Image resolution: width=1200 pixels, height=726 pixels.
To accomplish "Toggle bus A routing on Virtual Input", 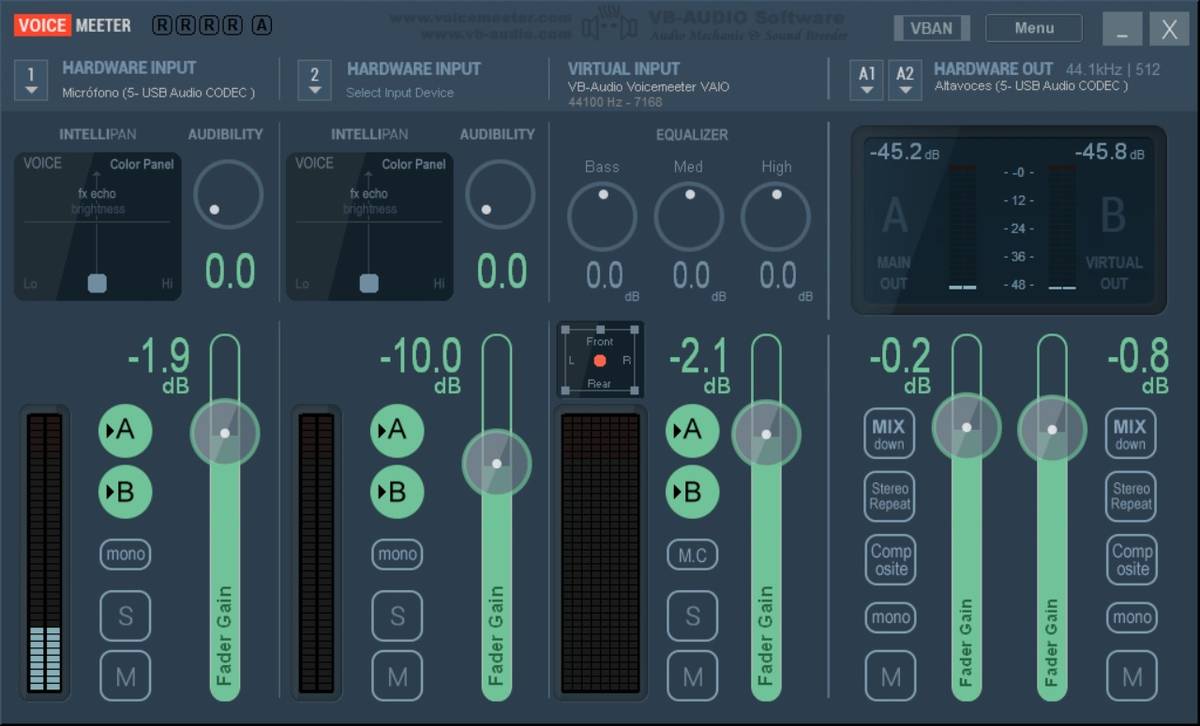I will (x=693, y=431).
